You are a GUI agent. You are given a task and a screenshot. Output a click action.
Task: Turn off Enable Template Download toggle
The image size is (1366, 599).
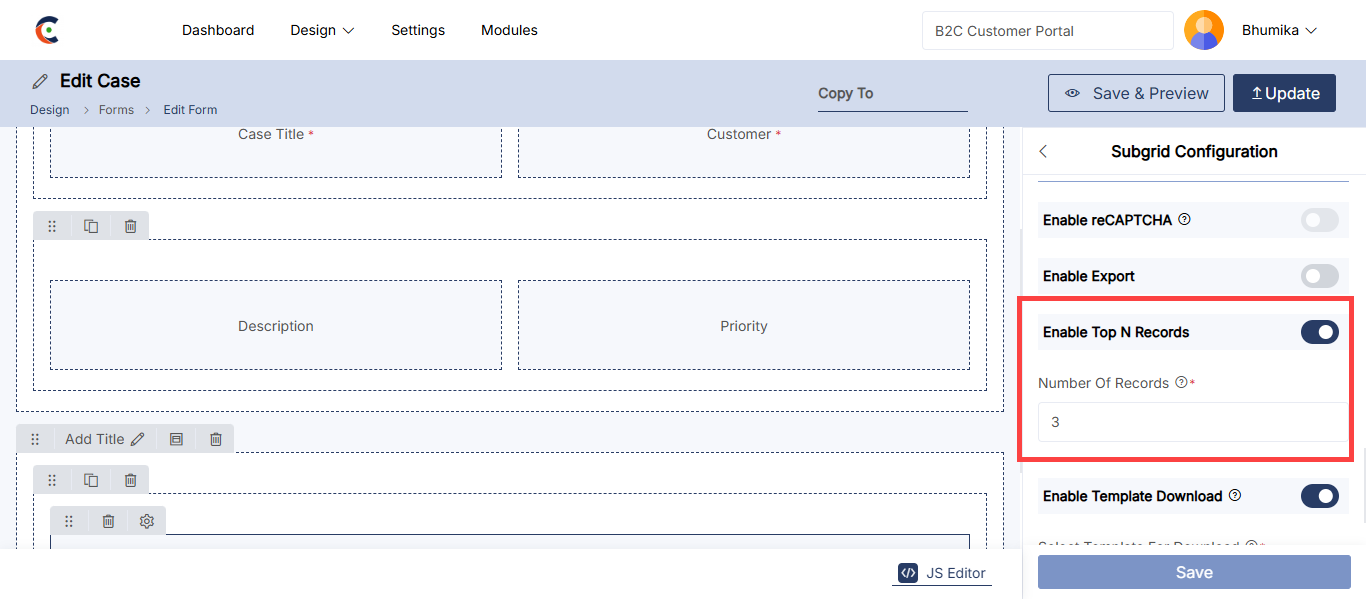(1319, 496)
